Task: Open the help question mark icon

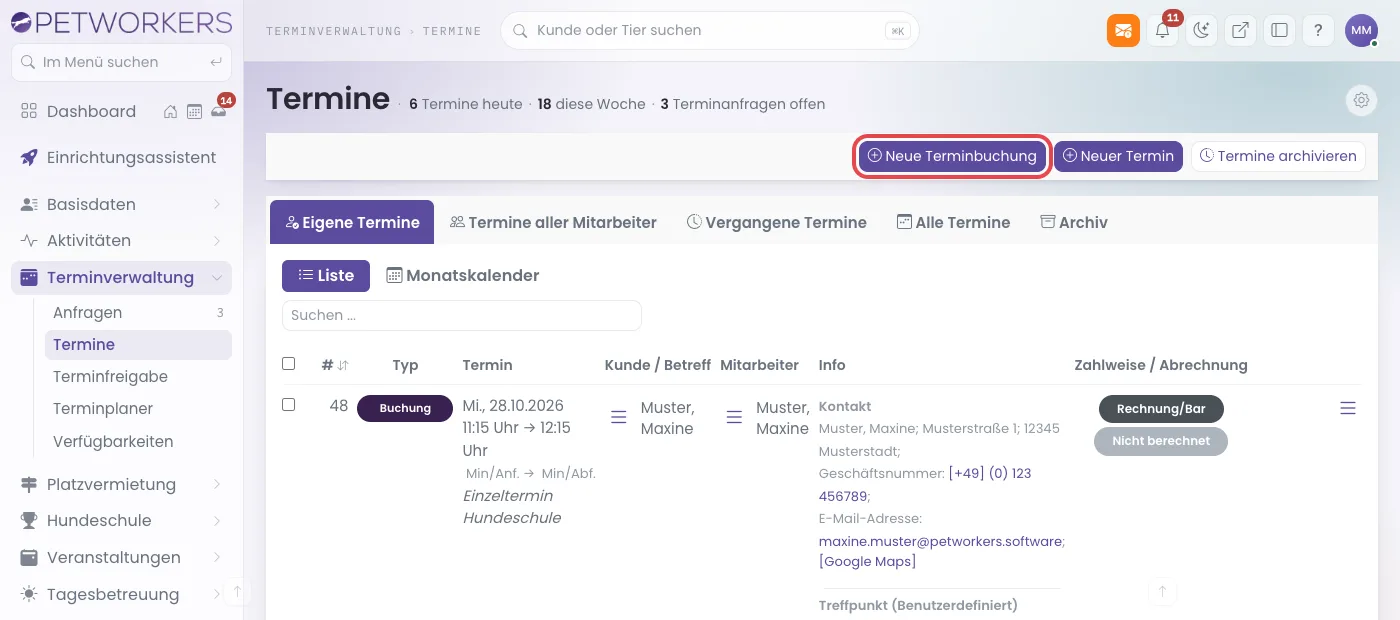Action: 1318,30
